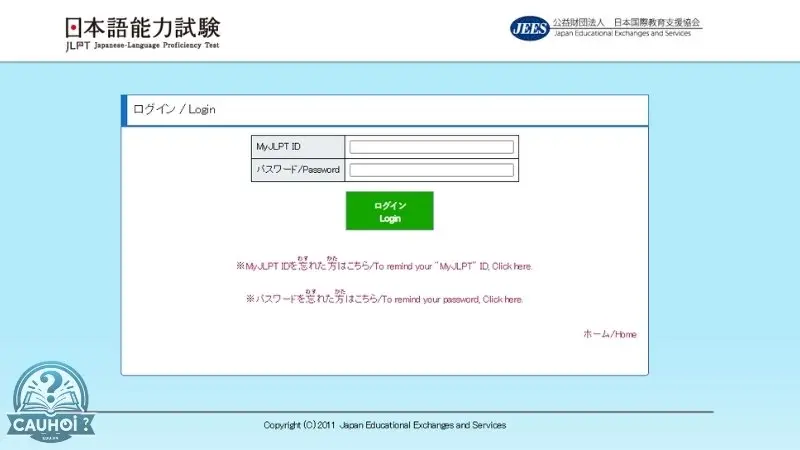Click the MyJLPT ID input field
This screenshot has height=450, width=800.
pos(431,147)
